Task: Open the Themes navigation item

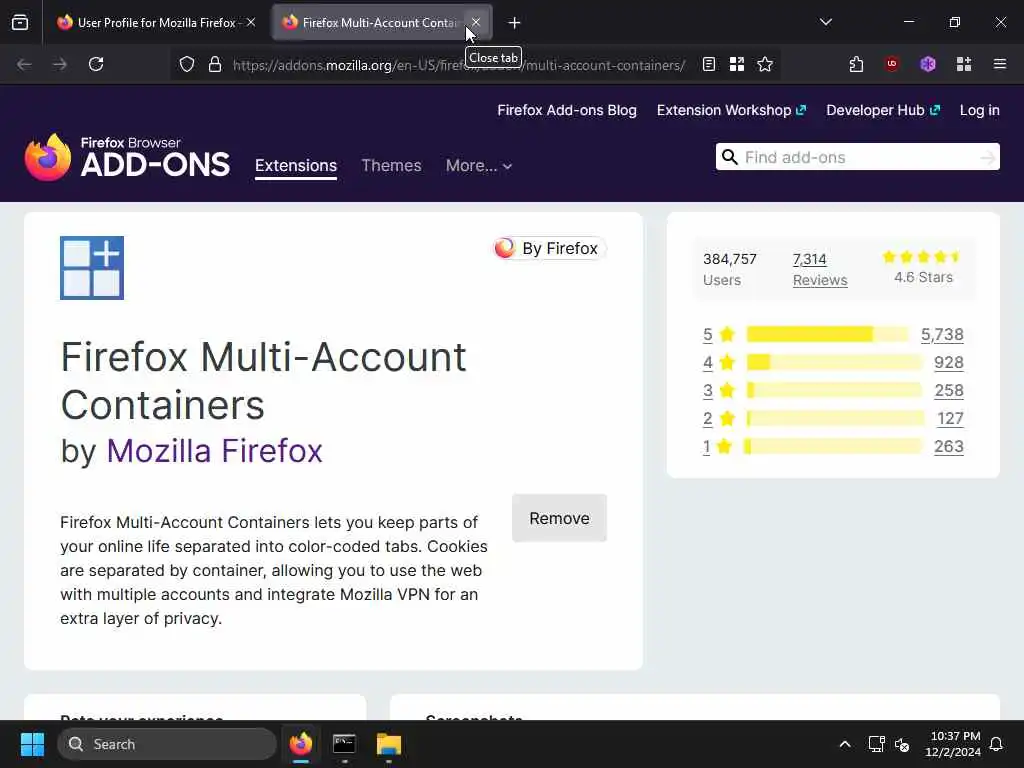Action: (x=391, y=165)
